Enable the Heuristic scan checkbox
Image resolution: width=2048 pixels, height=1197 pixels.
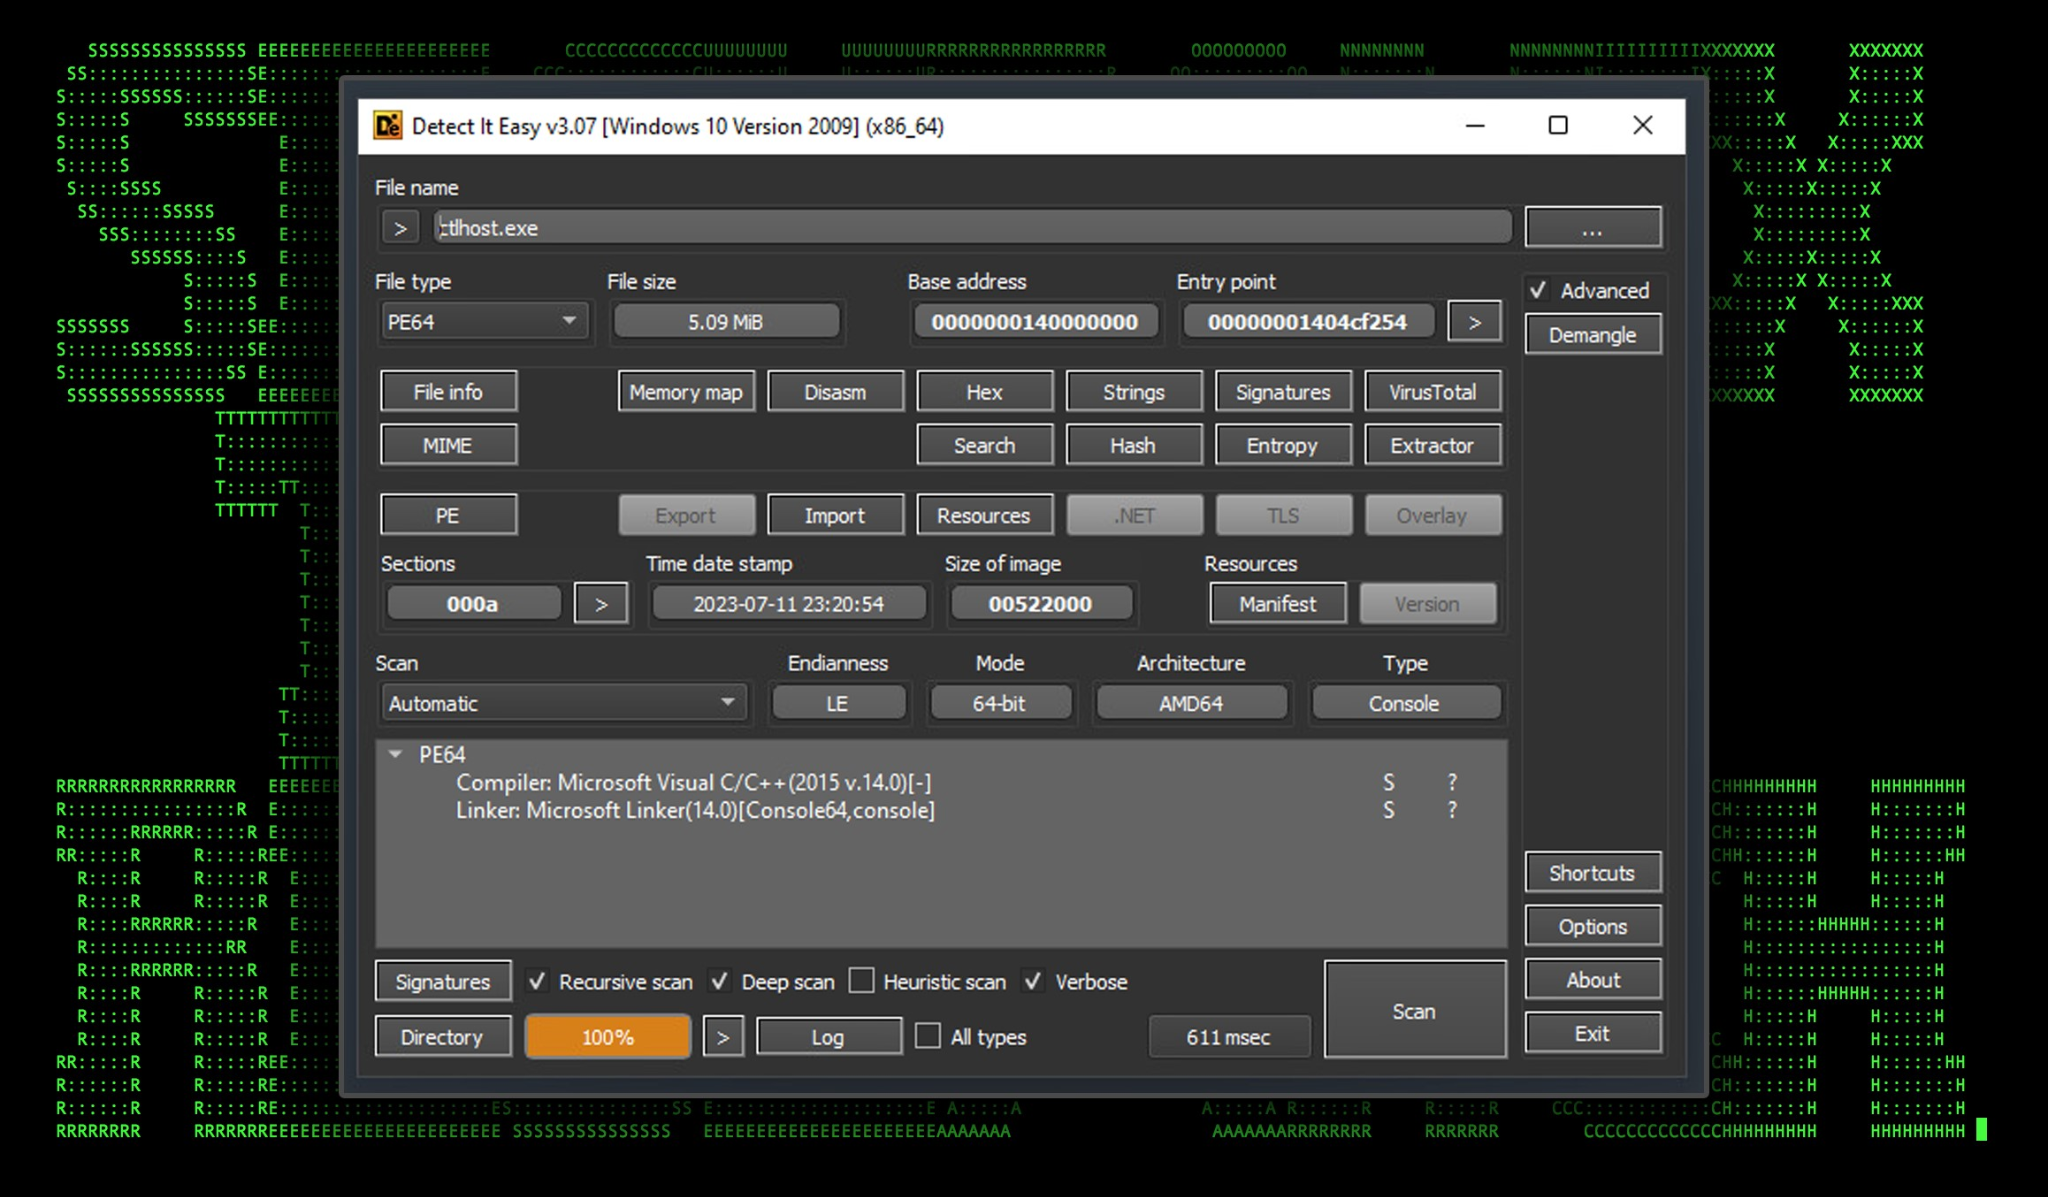pos(862,981)
